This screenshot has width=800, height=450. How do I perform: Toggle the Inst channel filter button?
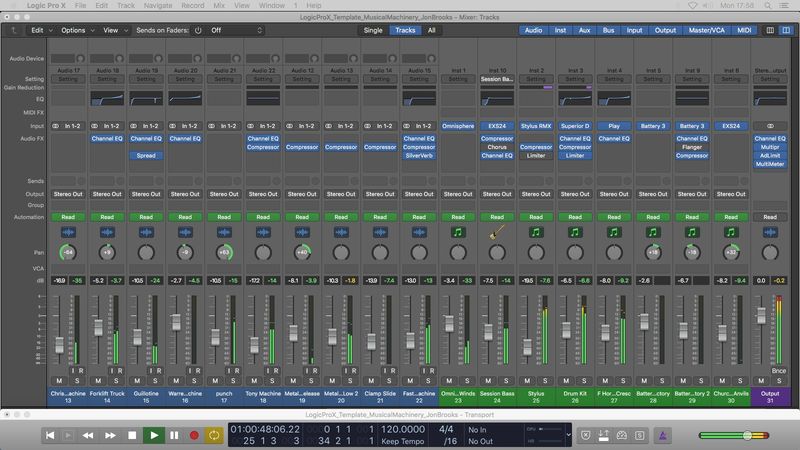point(560,30)
